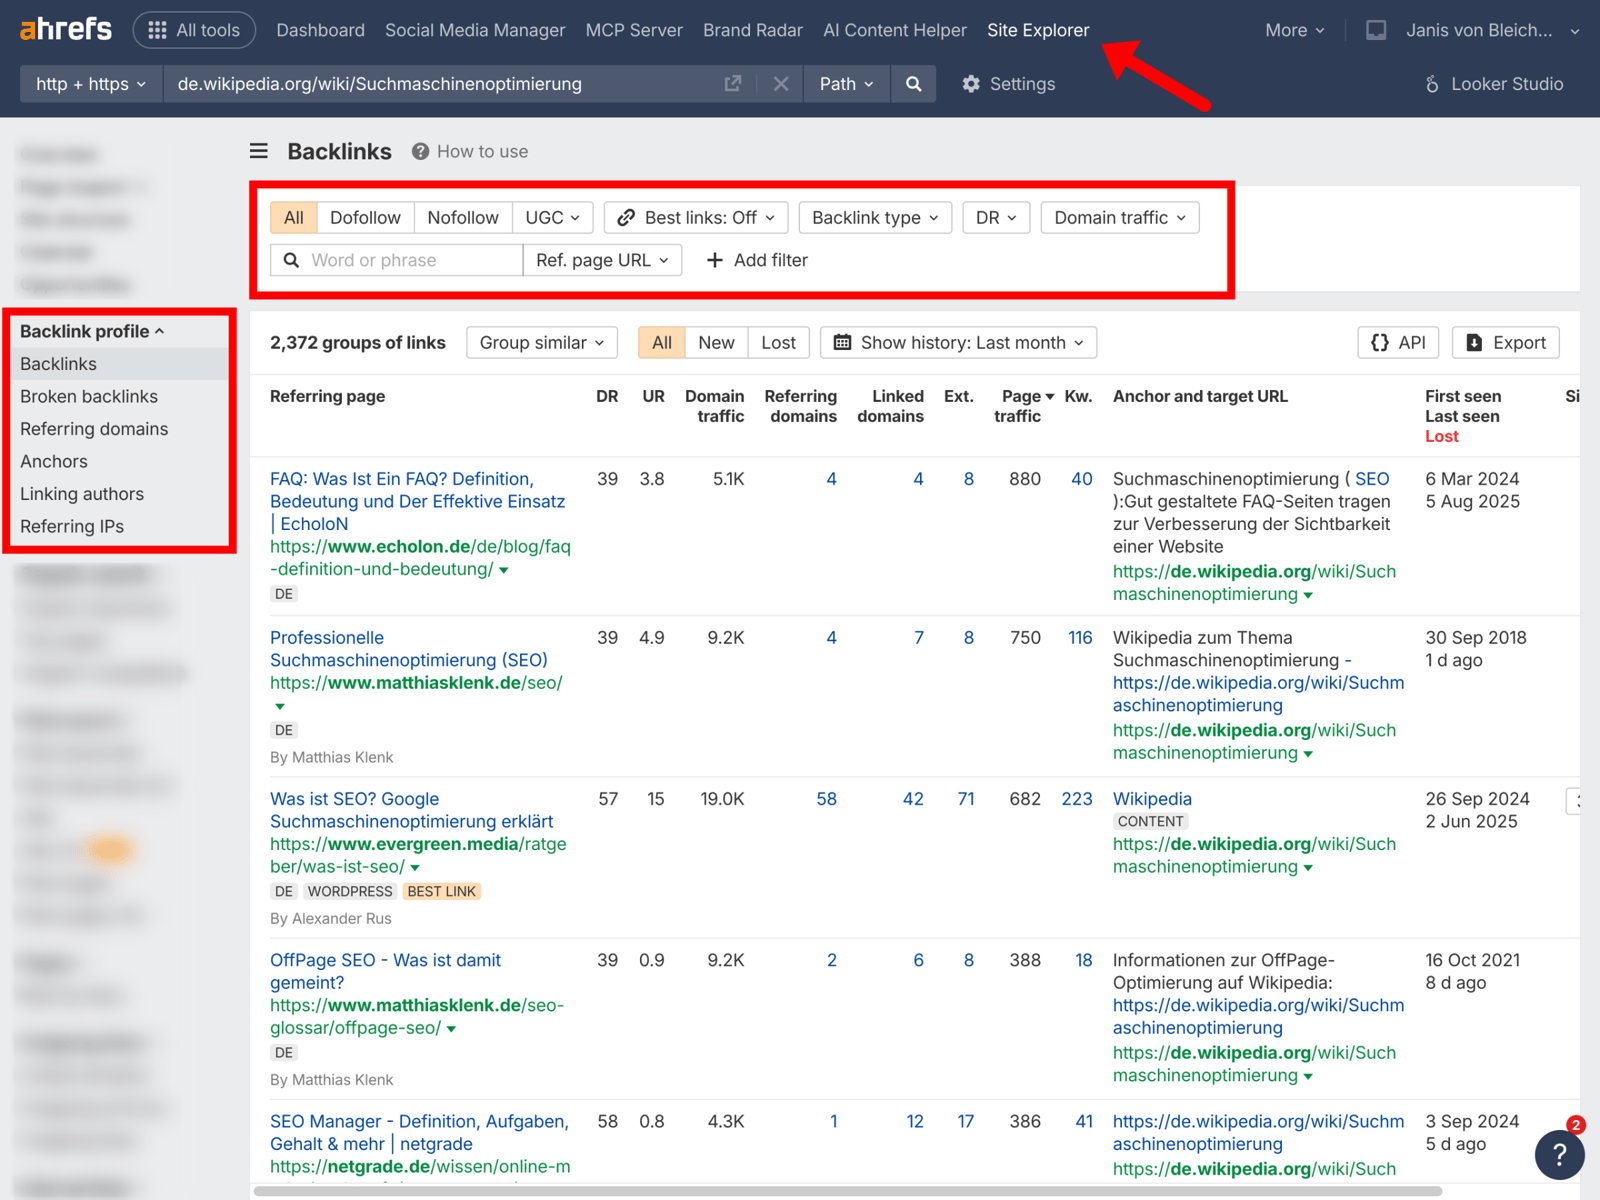1600x1200 pixels.
Task: Switch to Lost links view
Action: (x=778, y=342)
